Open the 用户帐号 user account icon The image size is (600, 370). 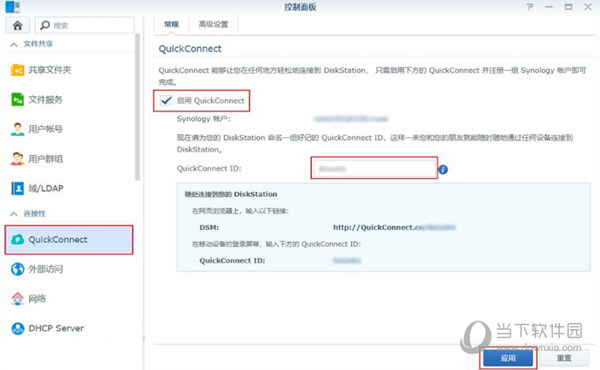[x=18, y=129]
